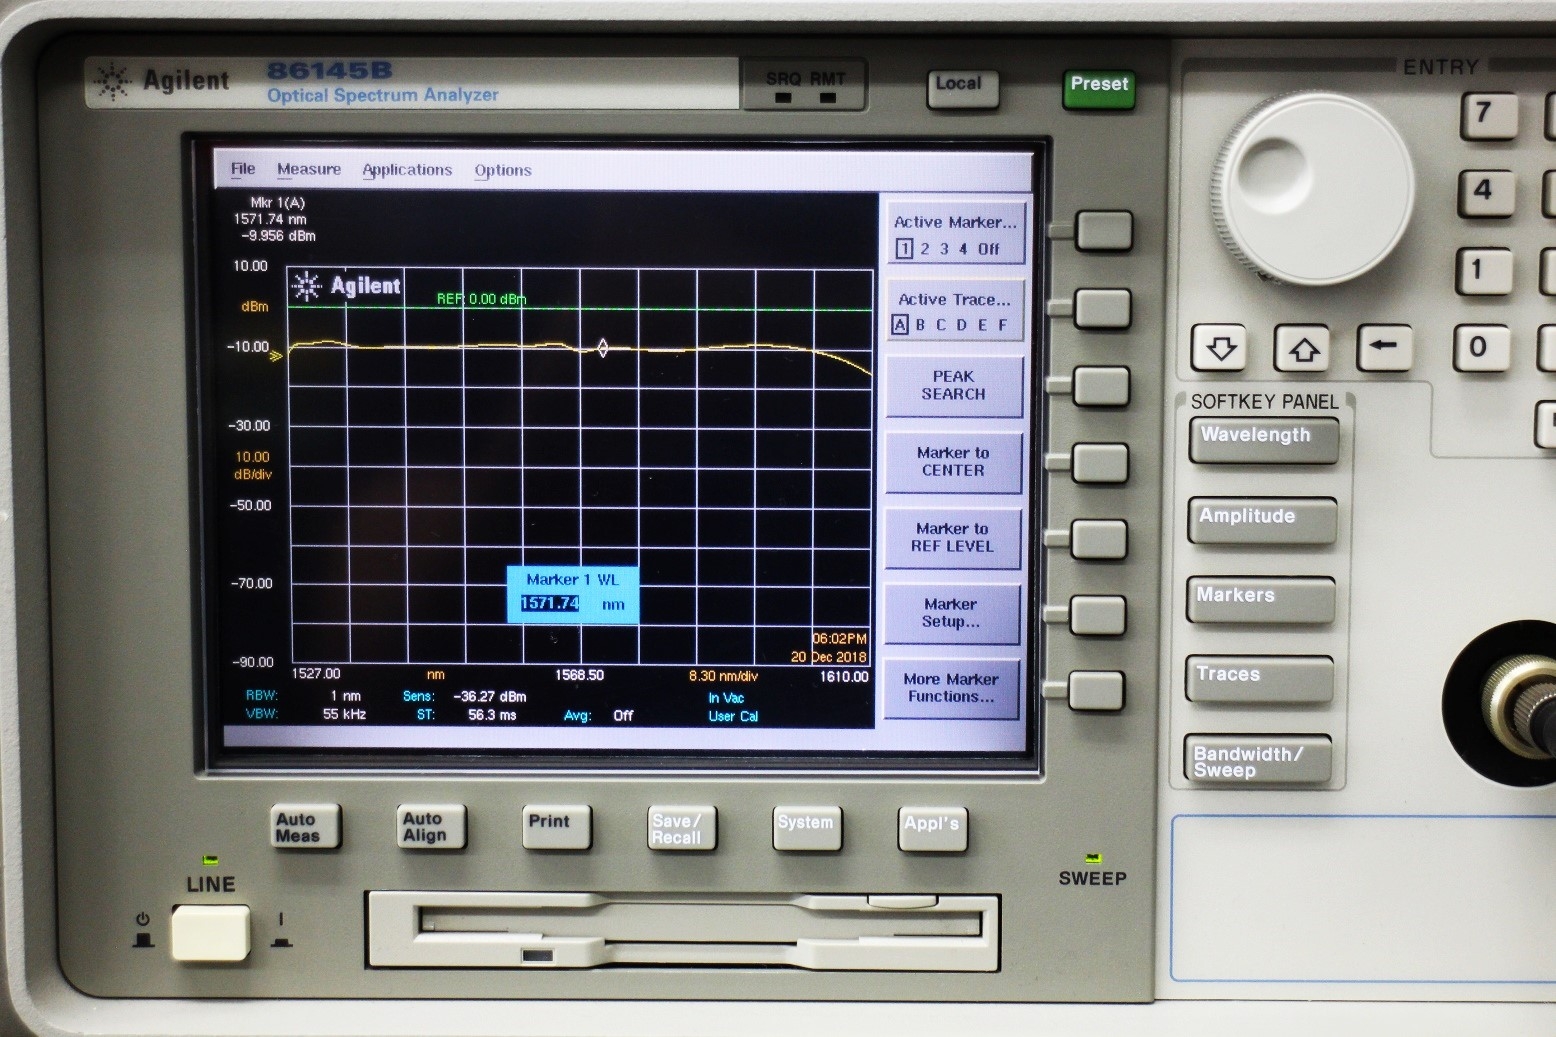The image size is (1556, 1037).
Task: Click the RBW 1 nm value
Action: click(x=346, y=696)
